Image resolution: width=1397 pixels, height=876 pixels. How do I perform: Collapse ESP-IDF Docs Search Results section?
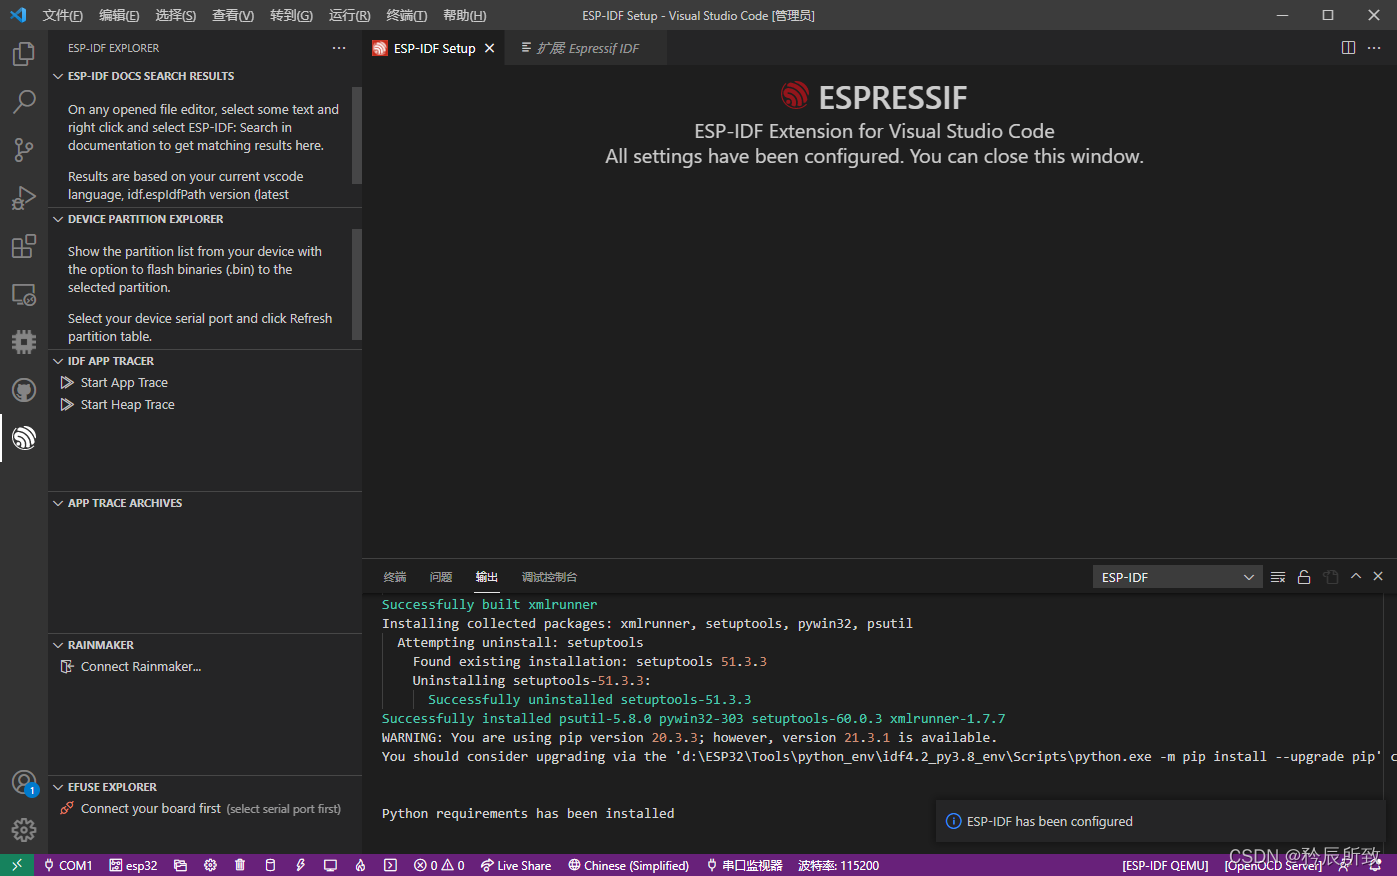pyautogui.click(x=58, y=76)
